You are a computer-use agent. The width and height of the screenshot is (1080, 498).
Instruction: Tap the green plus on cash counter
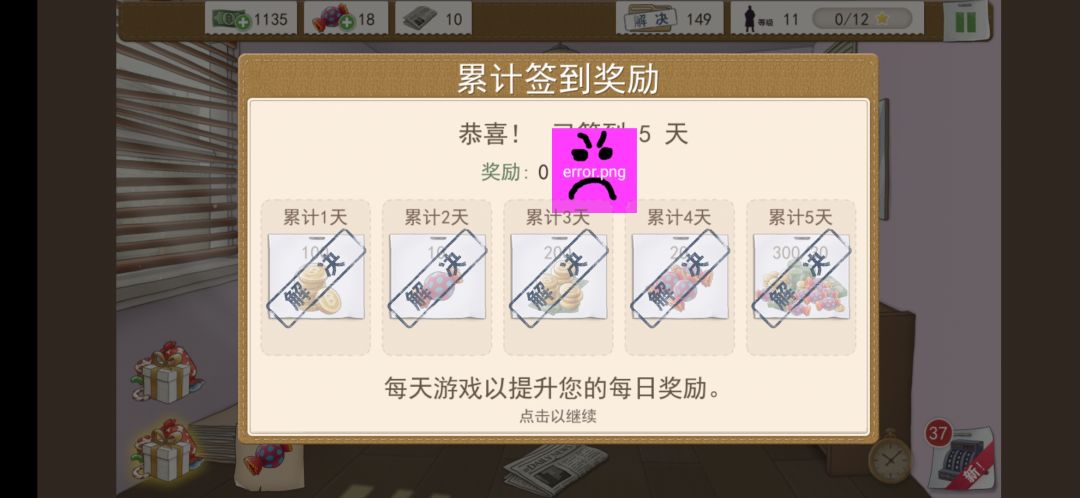(x=242, y=22)
